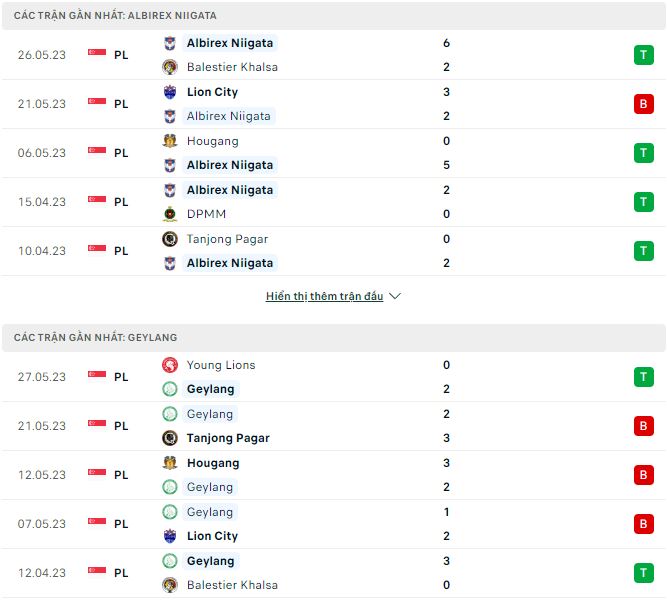Click Lion City crest in 21.05.23 Albirex match

coord(170,92)
